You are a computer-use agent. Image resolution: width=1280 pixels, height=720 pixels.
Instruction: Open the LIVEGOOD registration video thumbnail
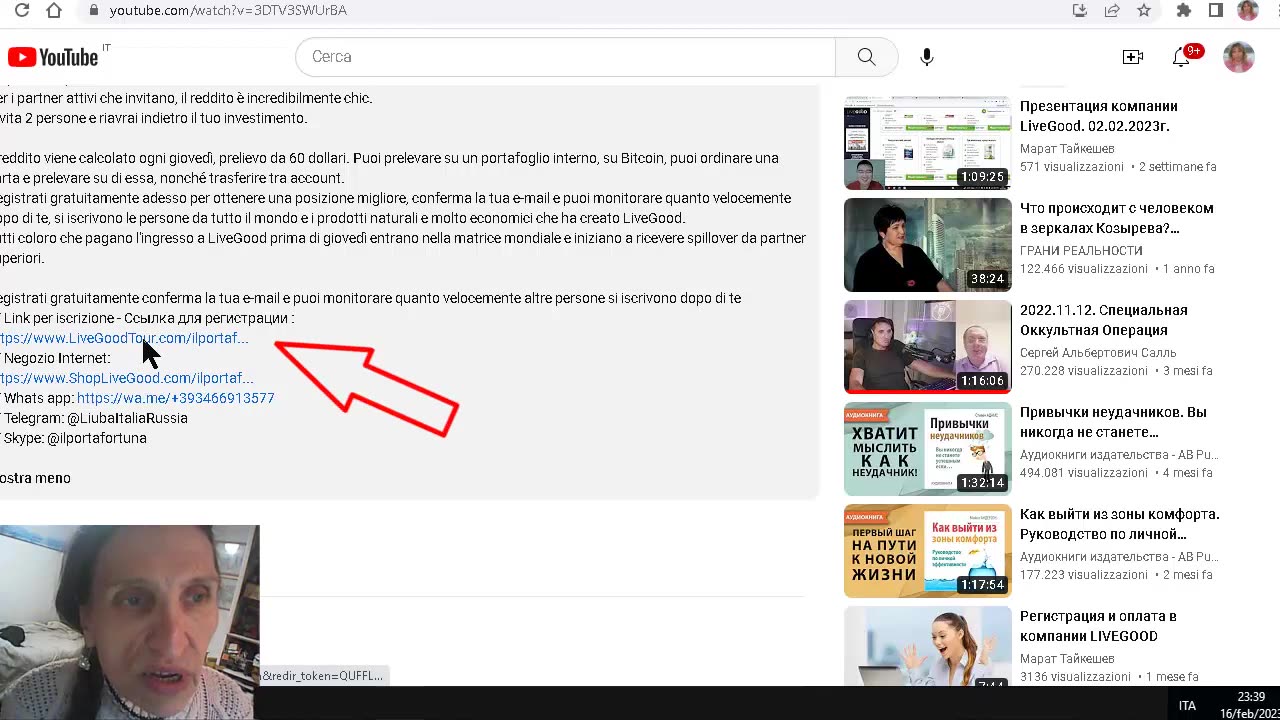927,645
